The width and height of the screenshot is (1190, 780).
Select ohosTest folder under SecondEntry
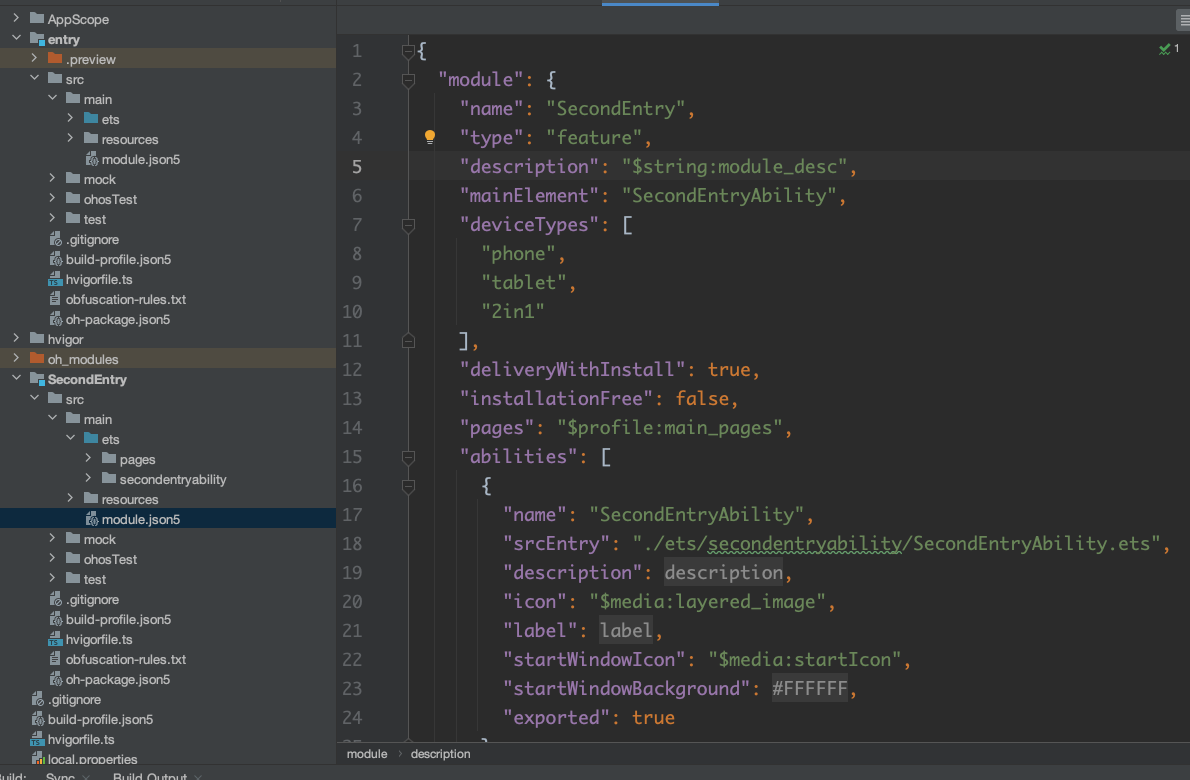[x=110, y=559]
